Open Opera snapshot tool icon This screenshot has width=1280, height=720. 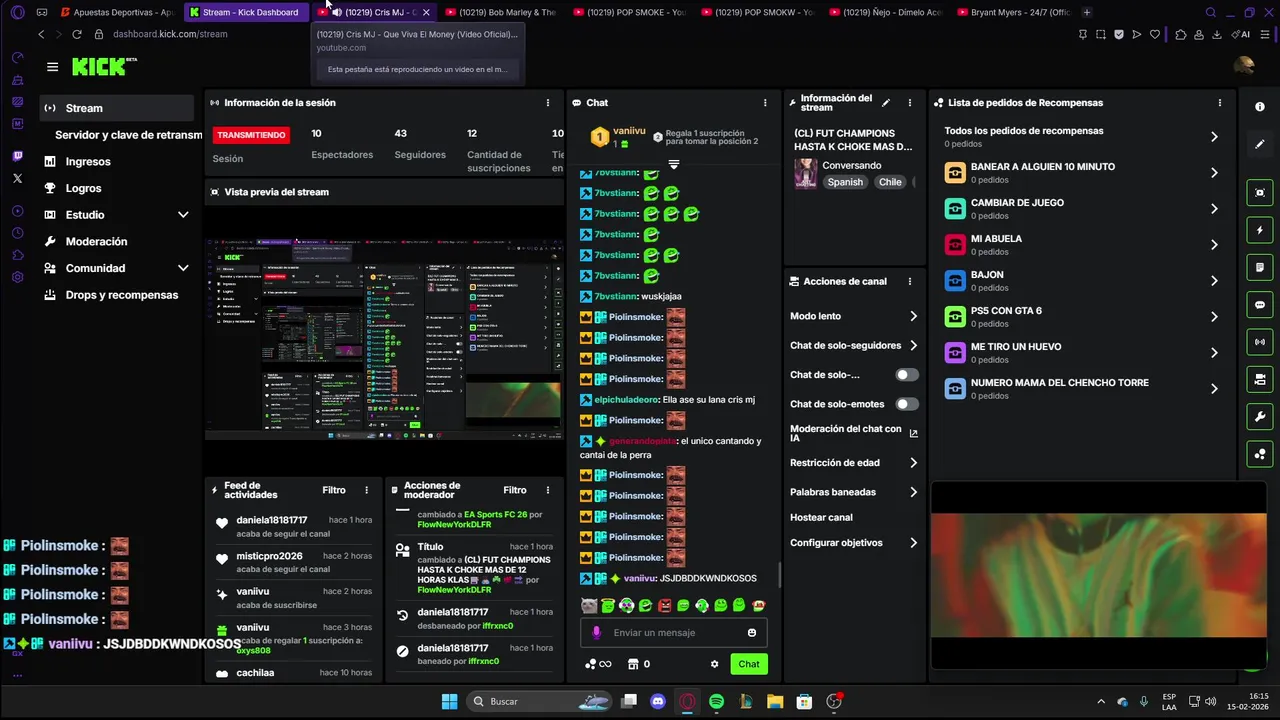click(1100, 34)
